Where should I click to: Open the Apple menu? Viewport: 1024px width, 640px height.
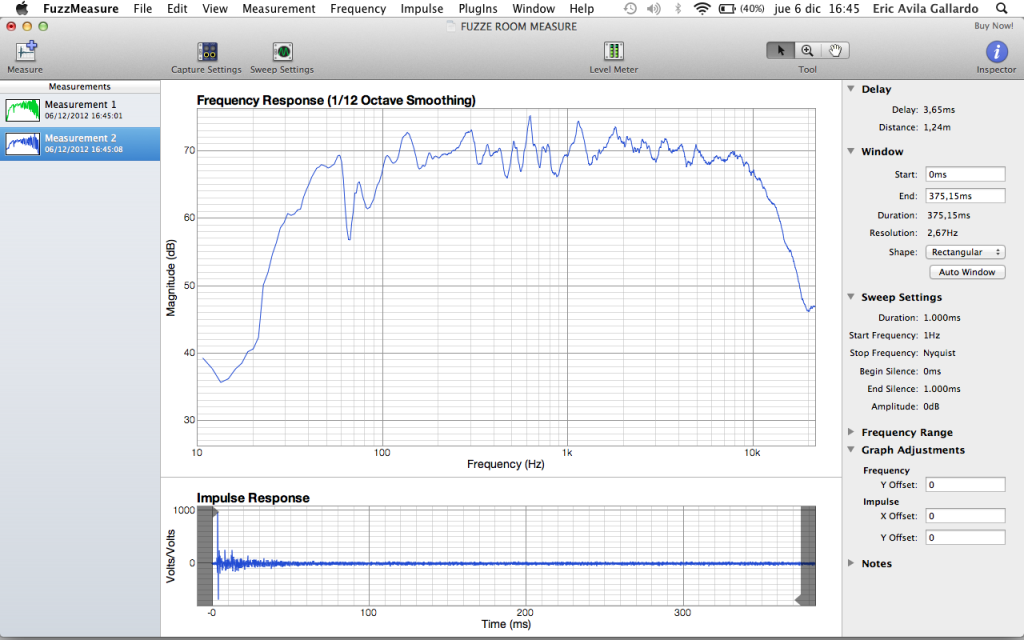click(x=22, y=8)
